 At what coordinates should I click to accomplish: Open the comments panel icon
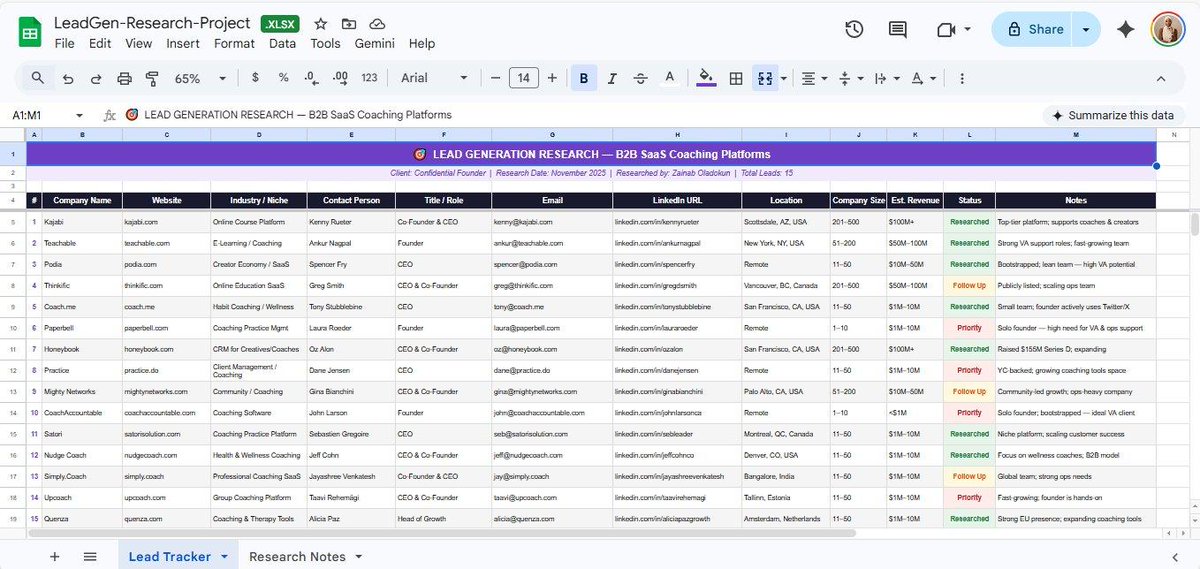[898, 29]
